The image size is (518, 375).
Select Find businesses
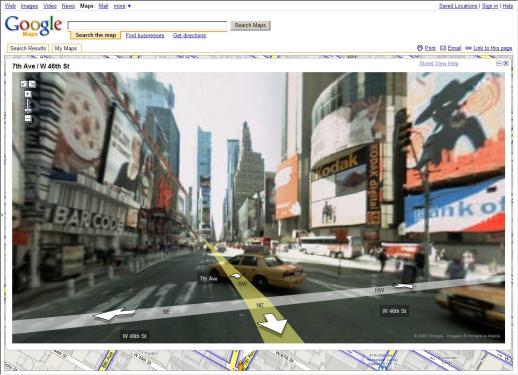click(x=145, y=35)
